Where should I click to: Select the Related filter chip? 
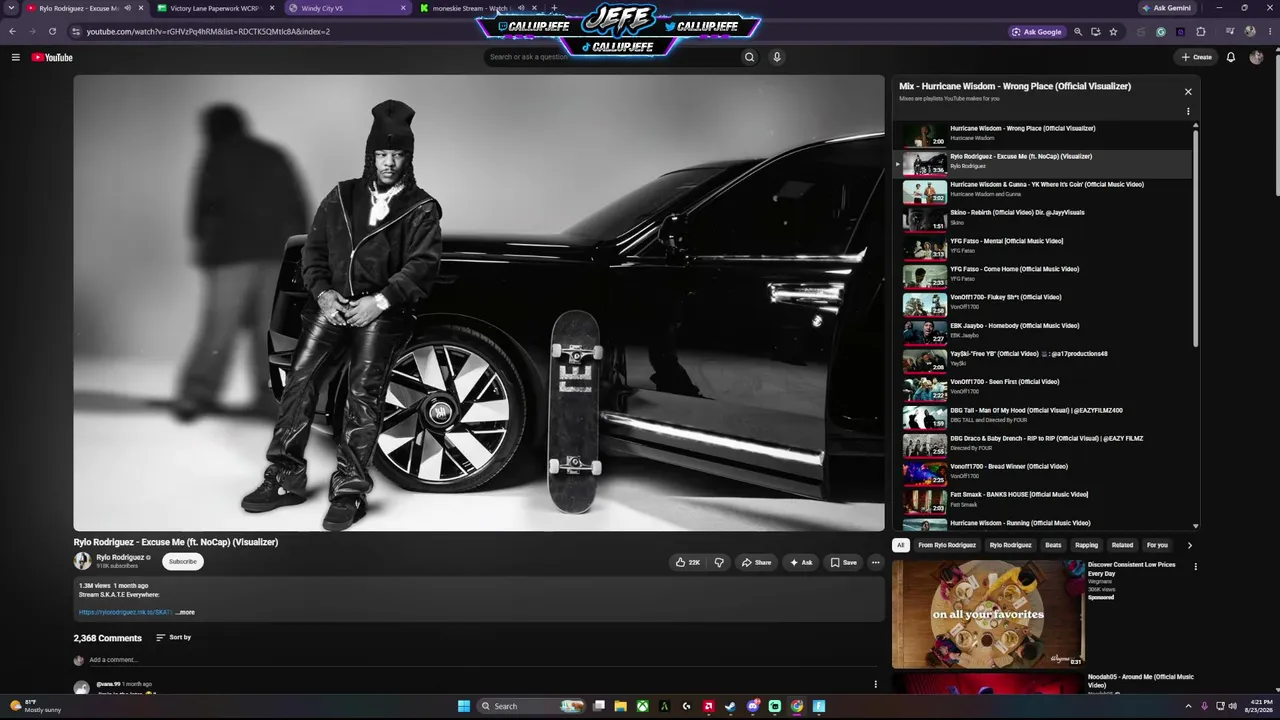coord(1122,545)
